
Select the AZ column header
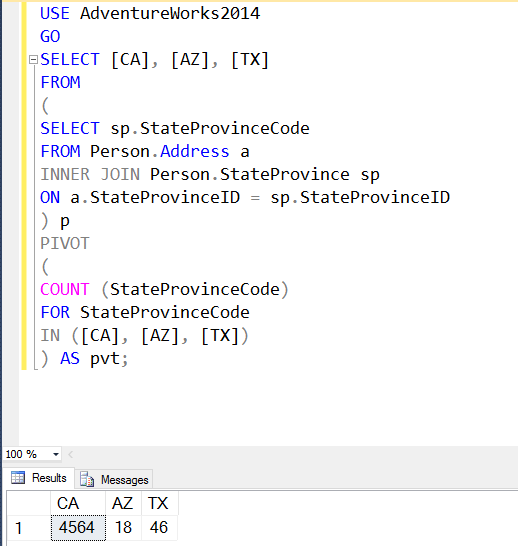tap(123, 504)
